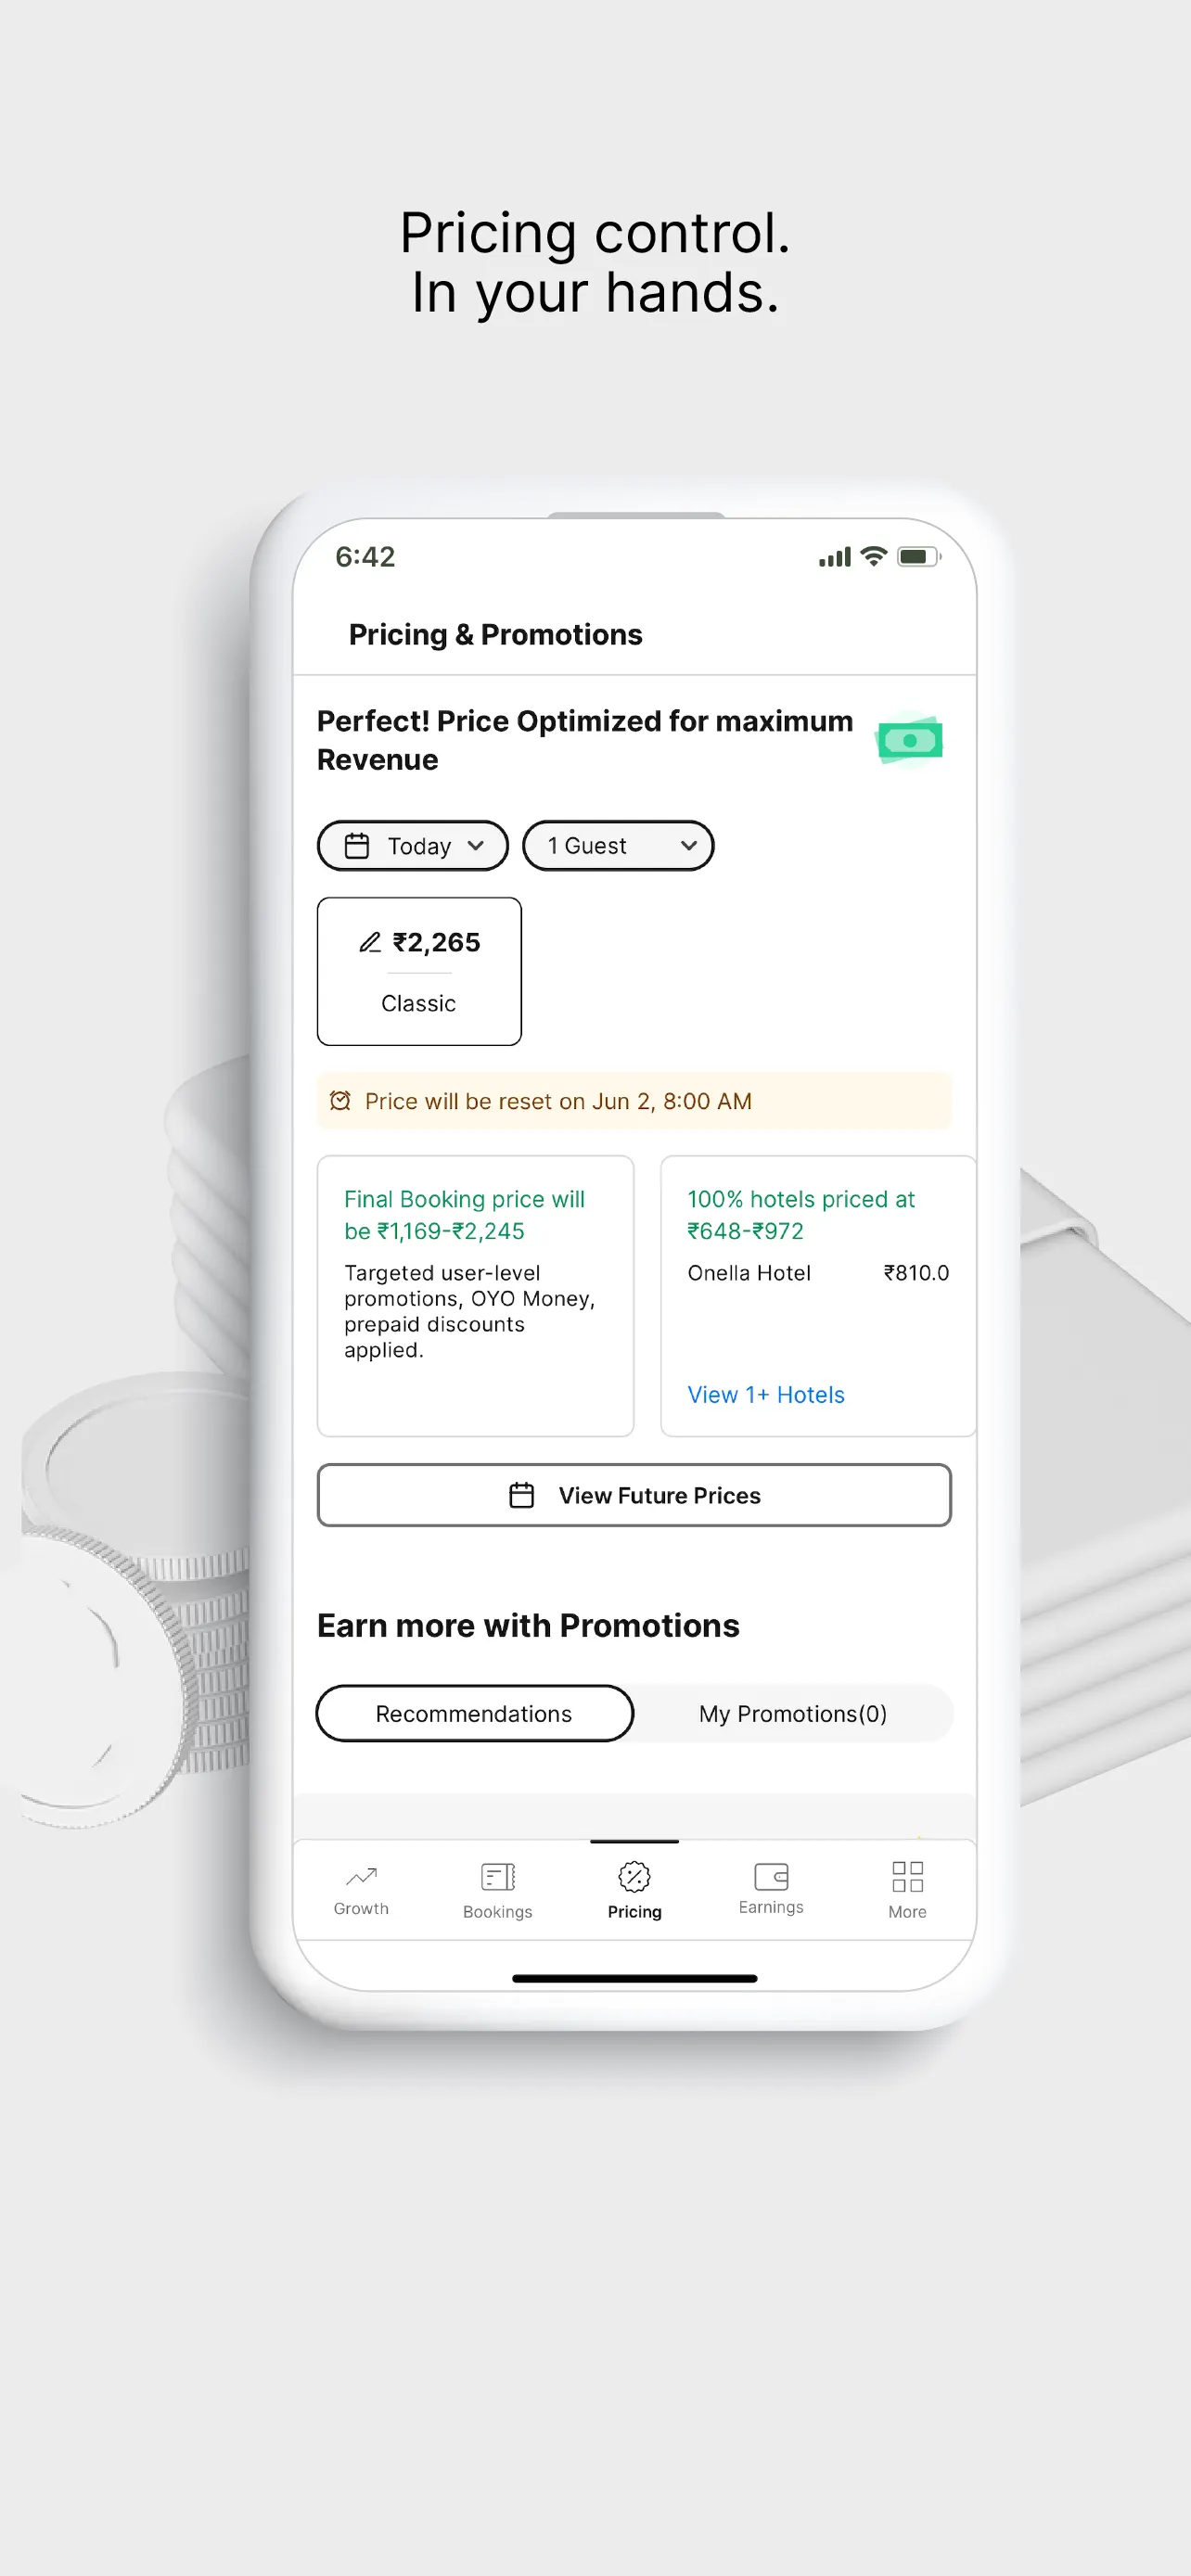Open the 1 Guest selector
This screenshot has height=2576, width=1191.
[x=617, y=845]
